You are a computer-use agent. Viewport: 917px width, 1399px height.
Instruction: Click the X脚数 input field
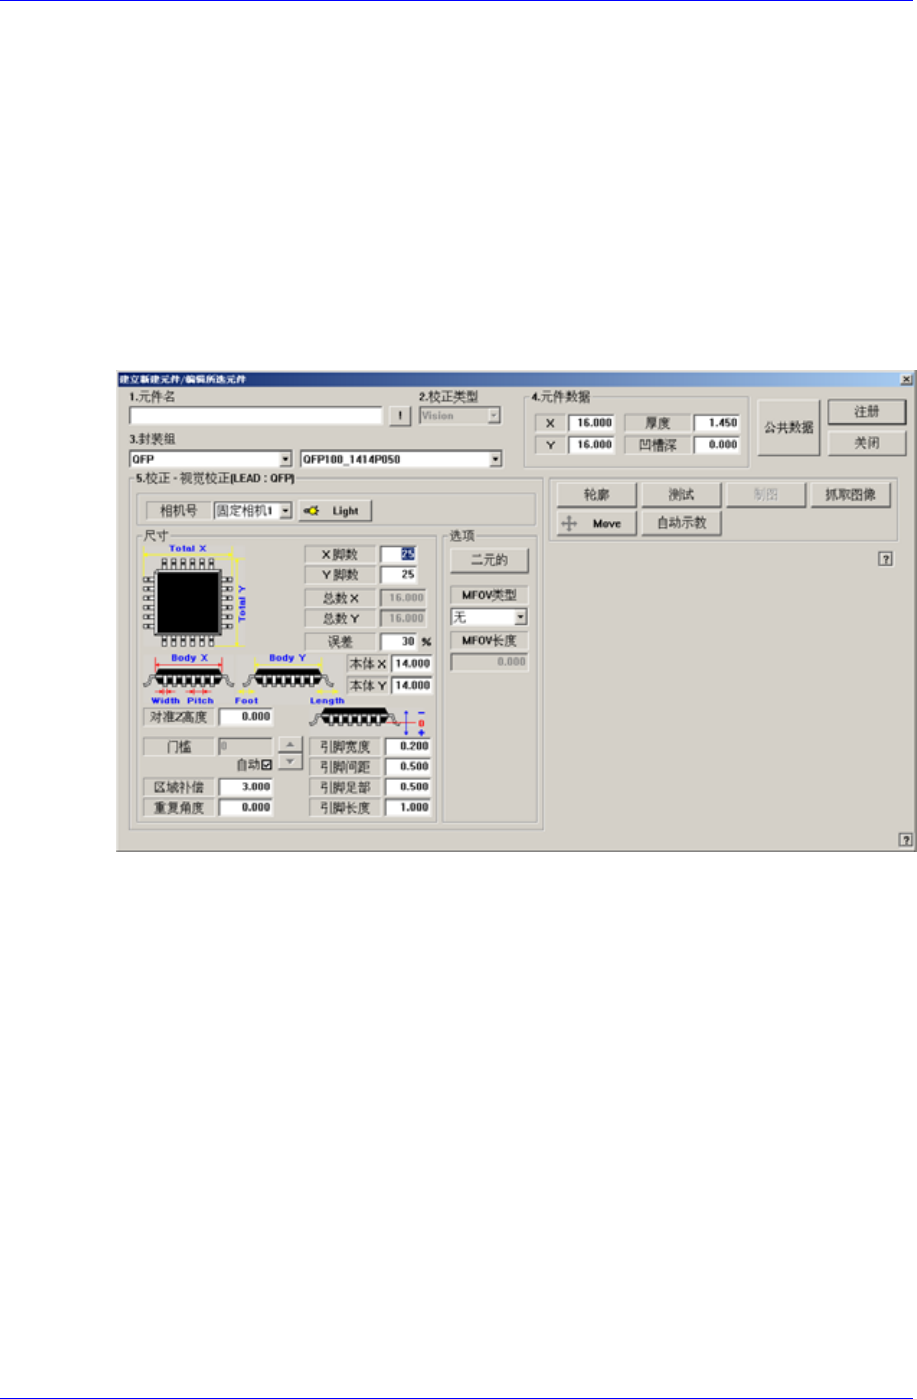[x=400, y=554]
